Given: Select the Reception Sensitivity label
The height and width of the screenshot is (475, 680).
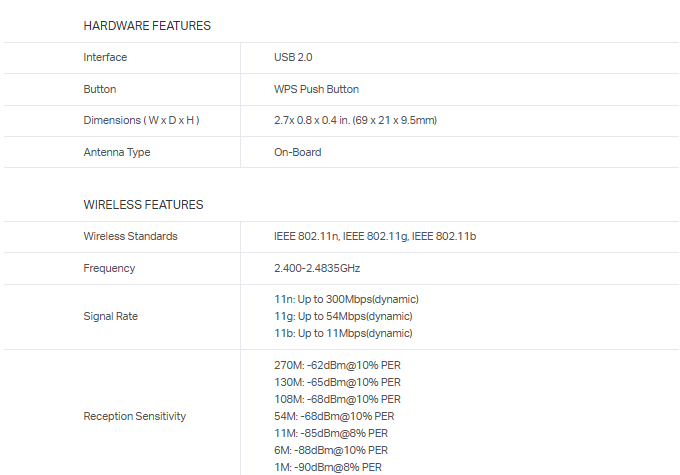Looking at the screenshot, I should (134, 416).
